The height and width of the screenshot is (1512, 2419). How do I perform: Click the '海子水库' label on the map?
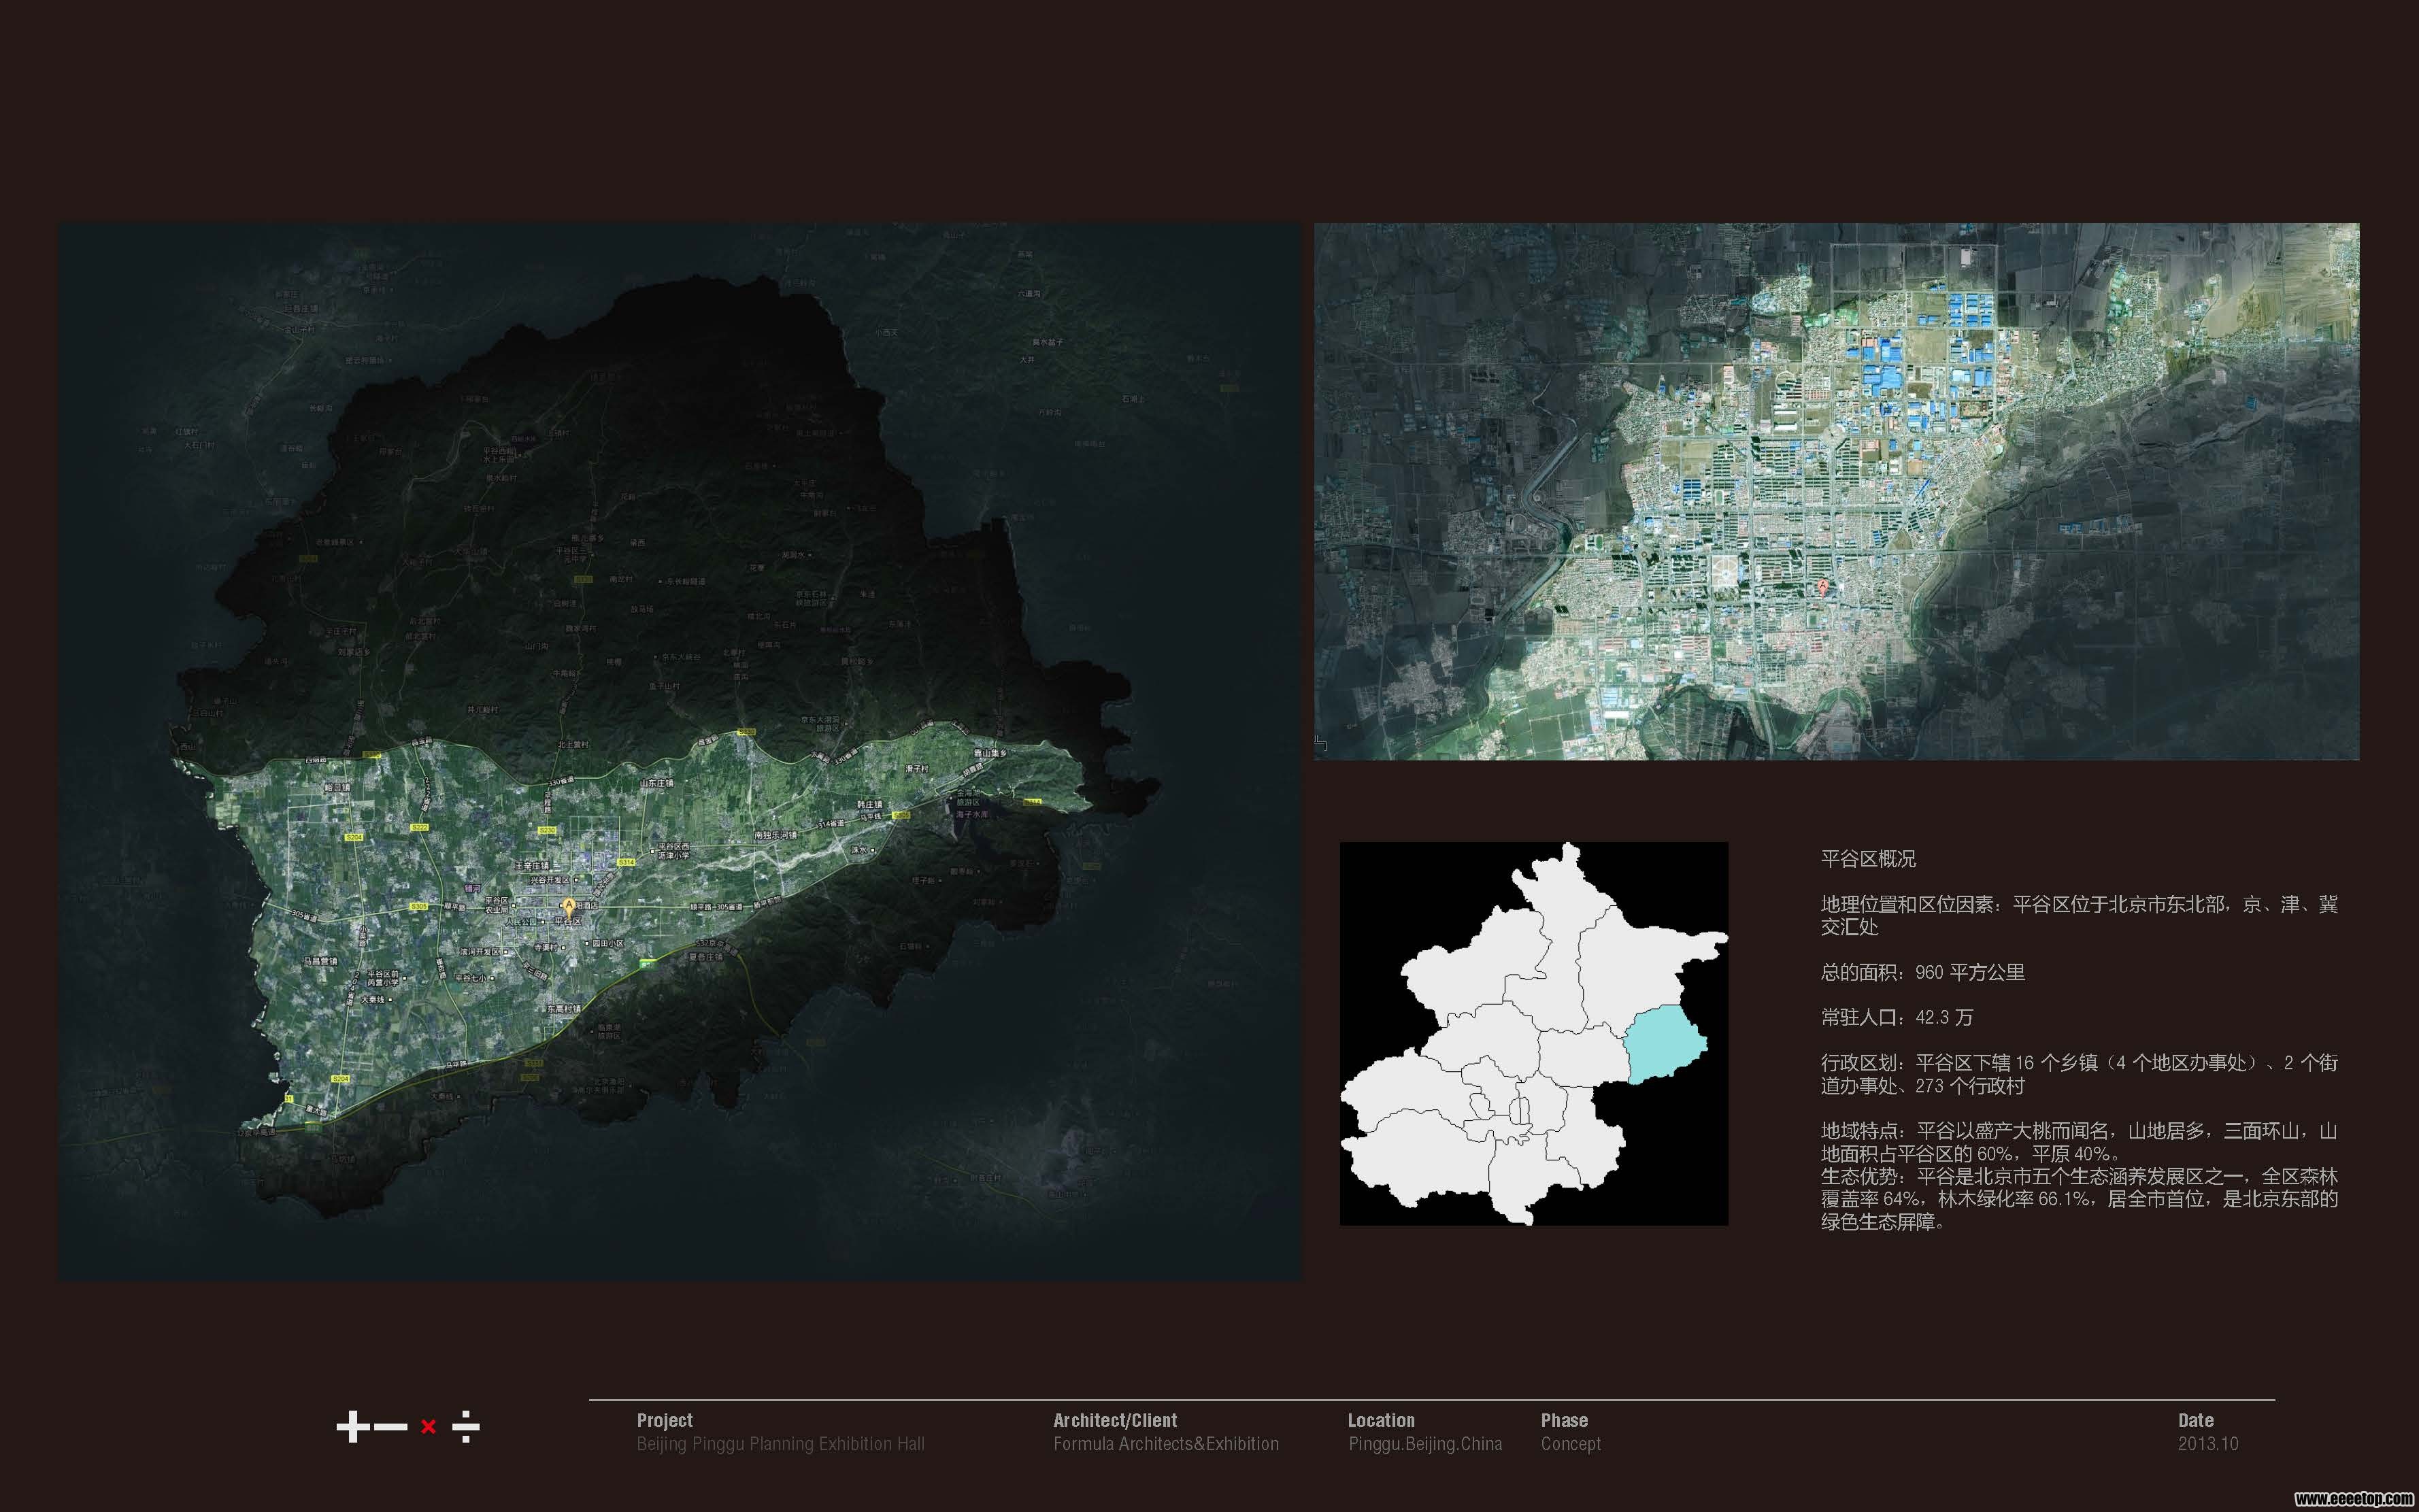971,815
